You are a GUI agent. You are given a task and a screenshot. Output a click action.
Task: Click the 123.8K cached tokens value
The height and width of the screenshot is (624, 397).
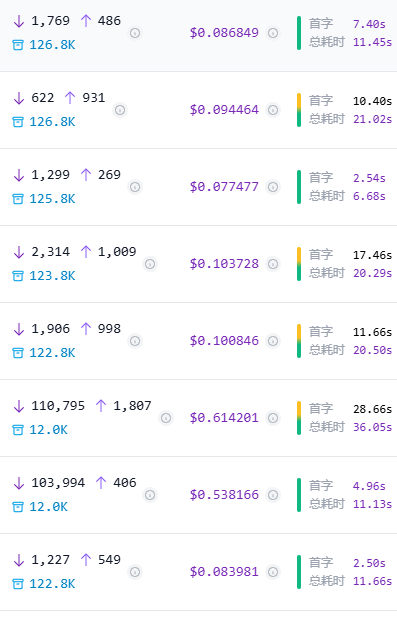(x=52, y=276)
